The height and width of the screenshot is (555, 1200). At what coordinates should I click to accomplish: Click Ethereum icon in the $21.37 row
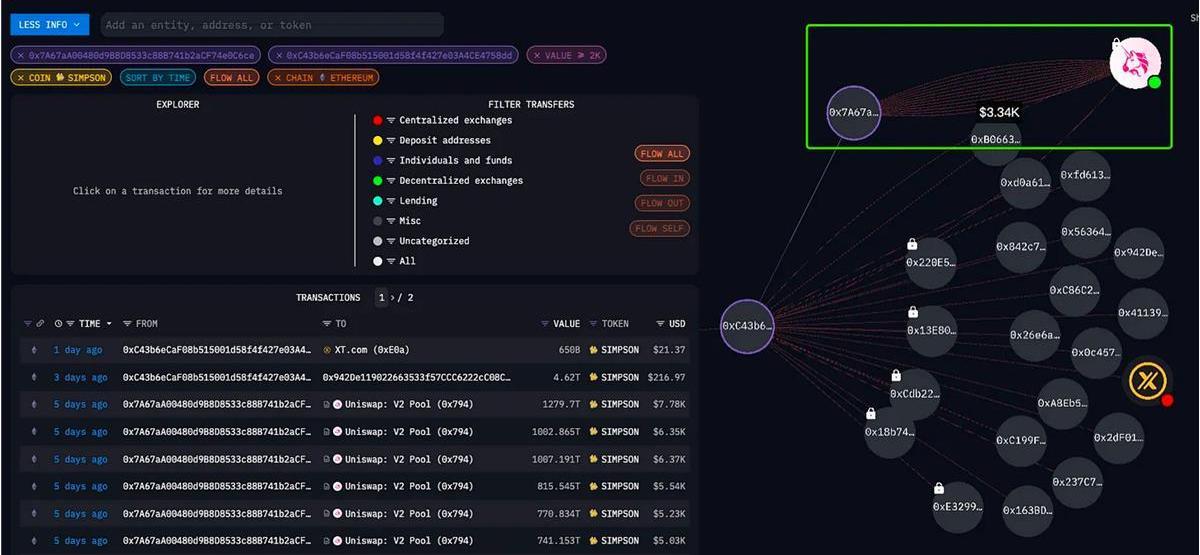click(34, 350)
